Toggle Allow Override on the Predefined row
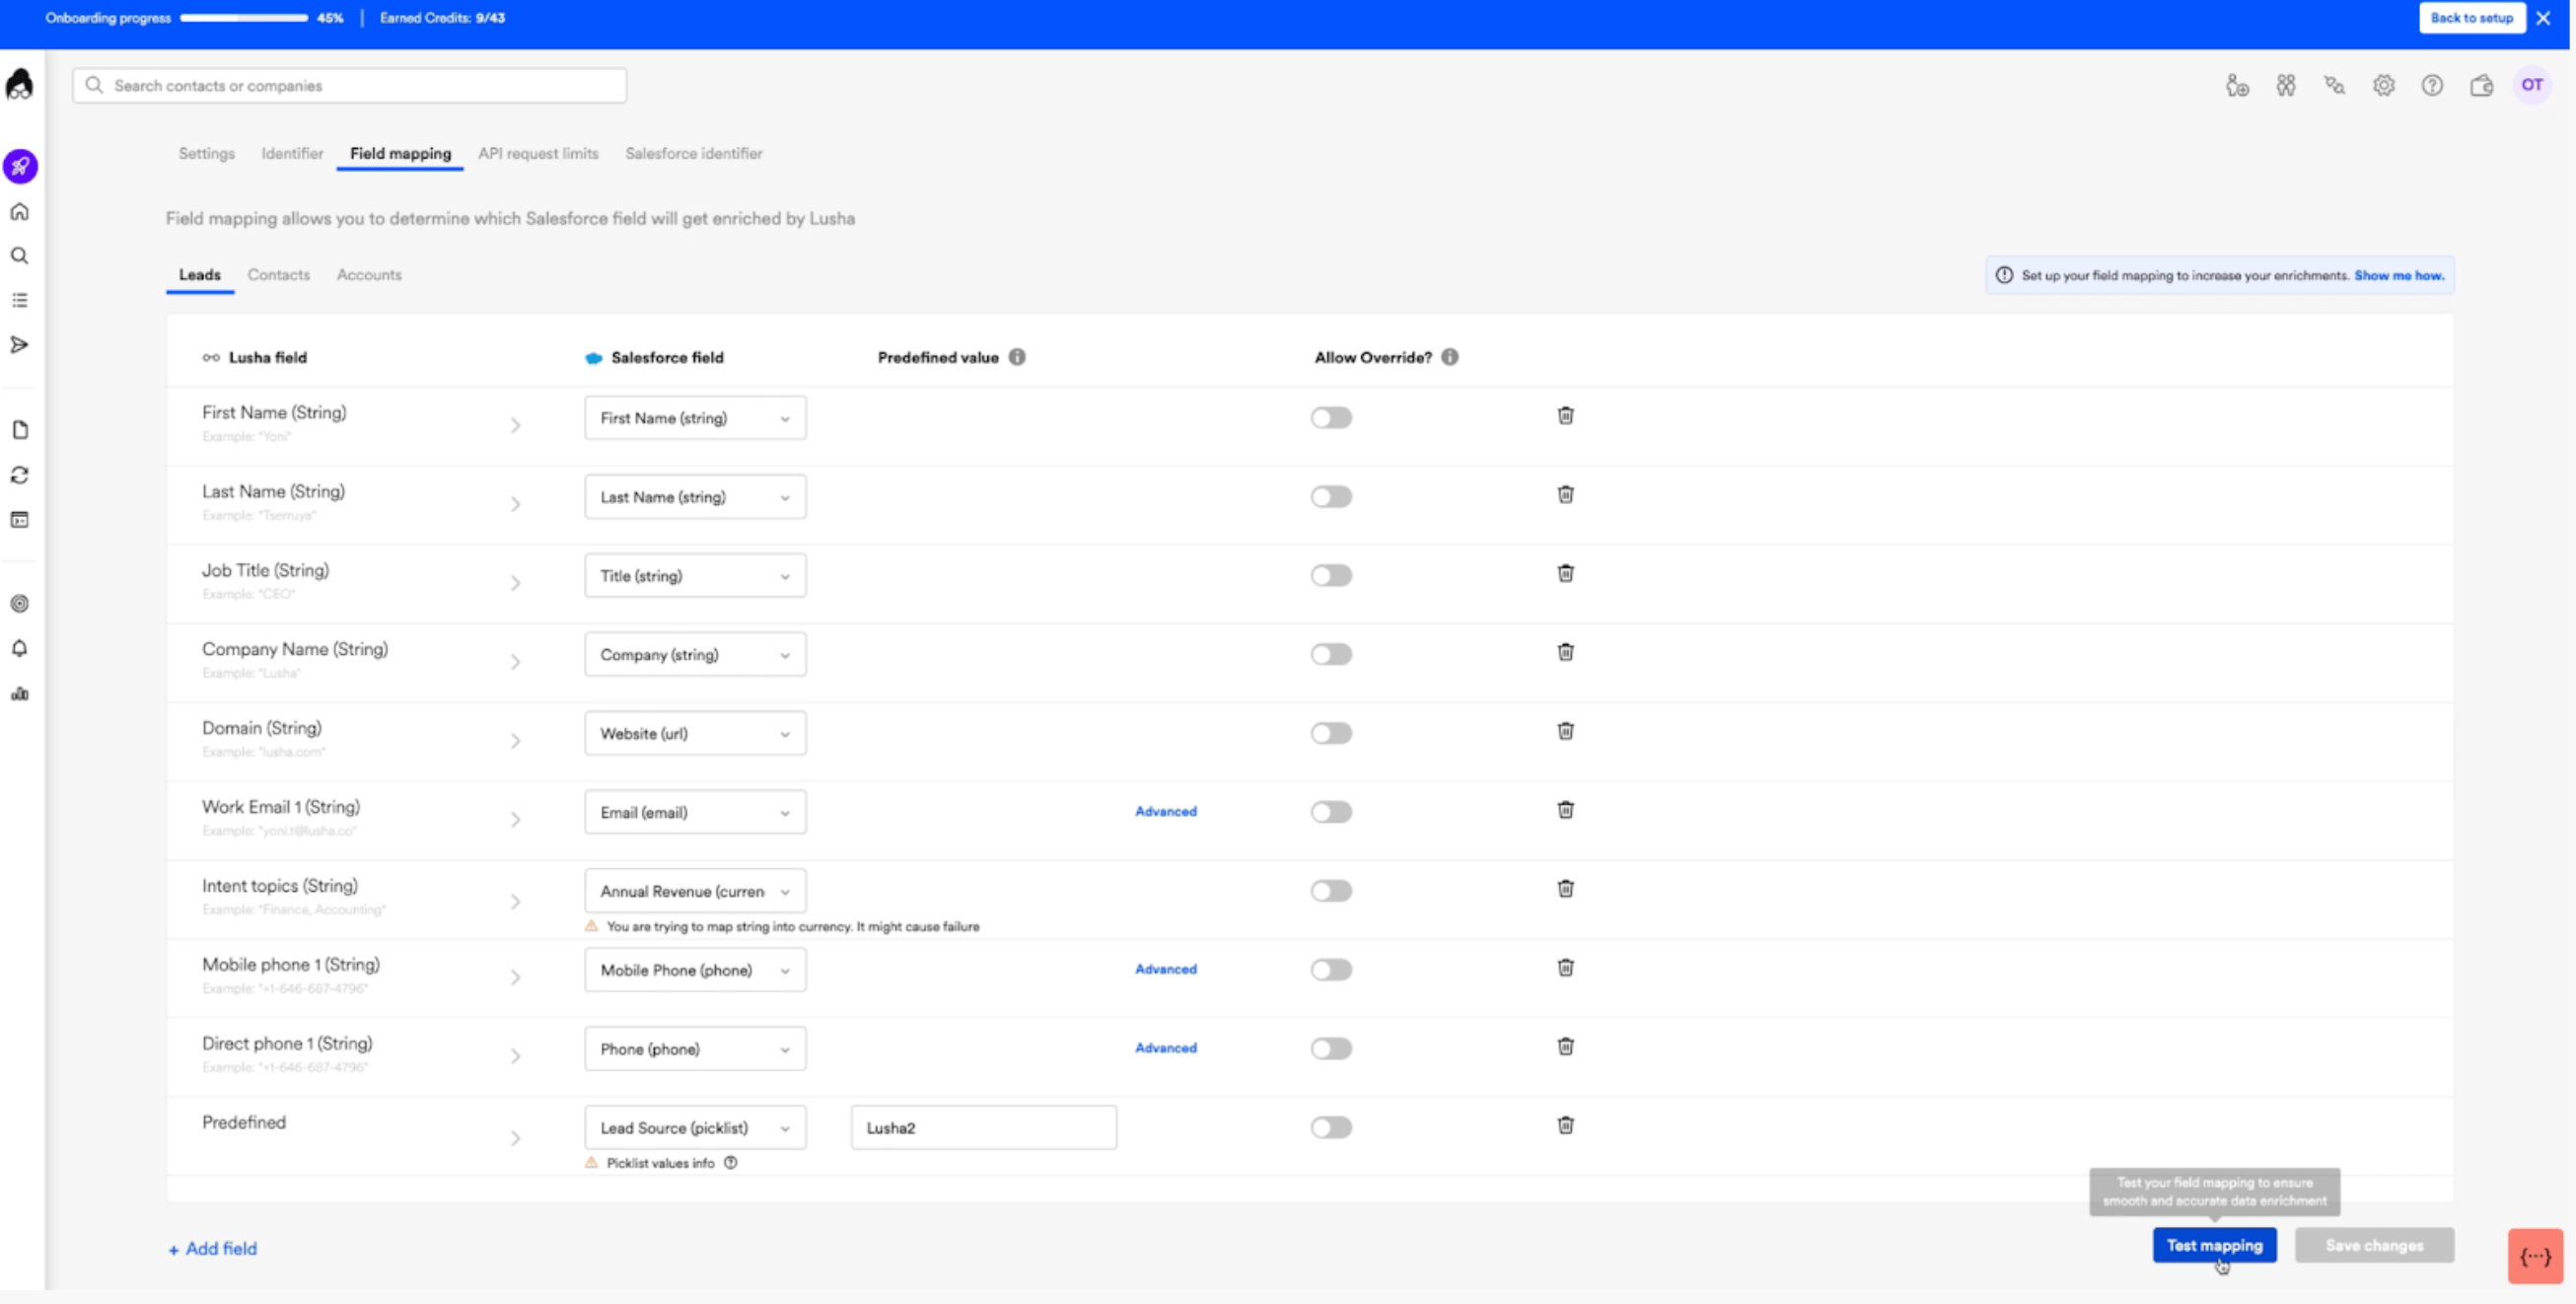 coord(1331,1128)
